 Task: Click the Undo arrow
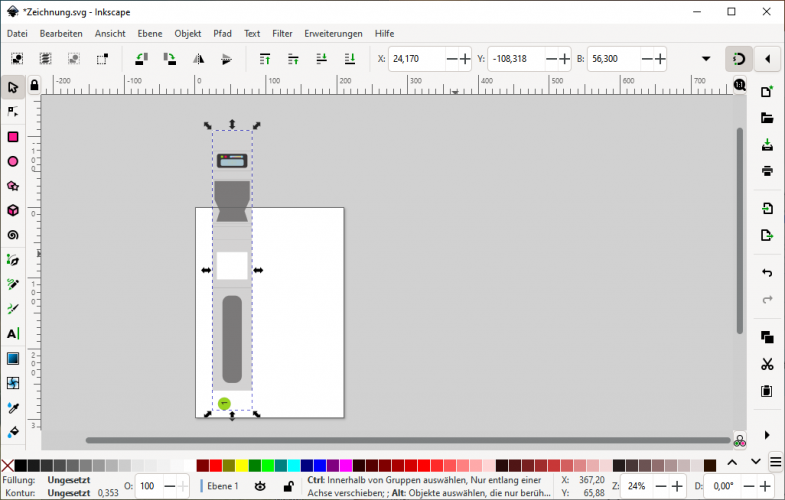point(767,273)
